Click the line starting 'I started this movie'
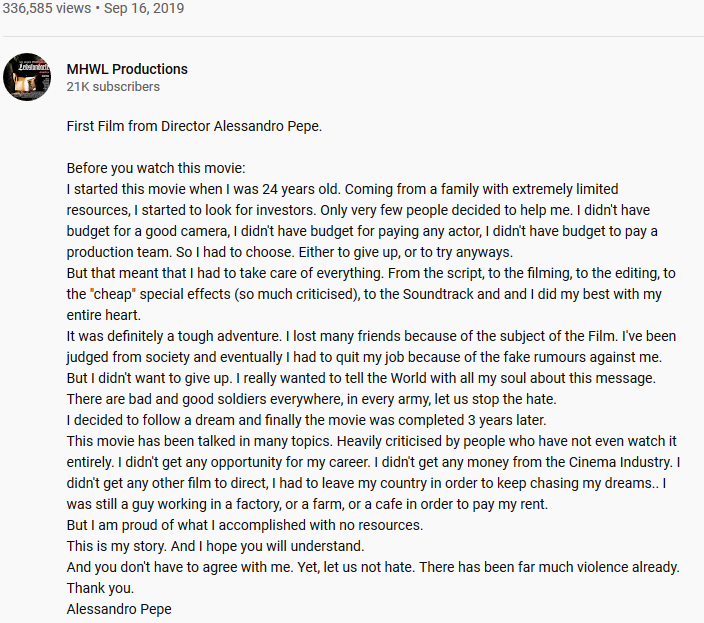Screen dimensions: 704x623 (x=342, y=189)
